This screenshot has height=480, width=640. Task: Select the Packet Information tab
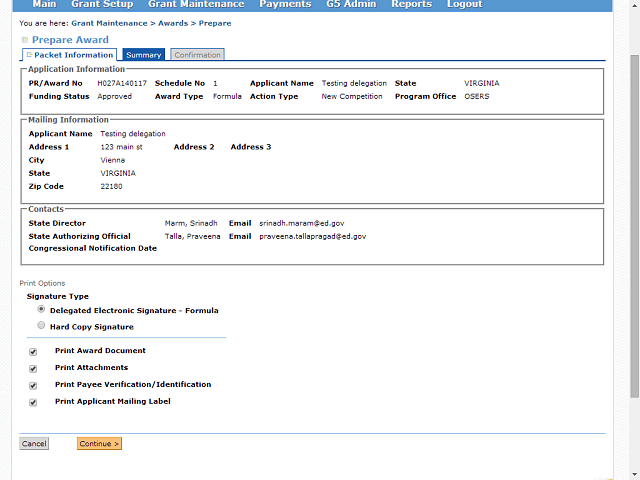(x=70, y=55)
